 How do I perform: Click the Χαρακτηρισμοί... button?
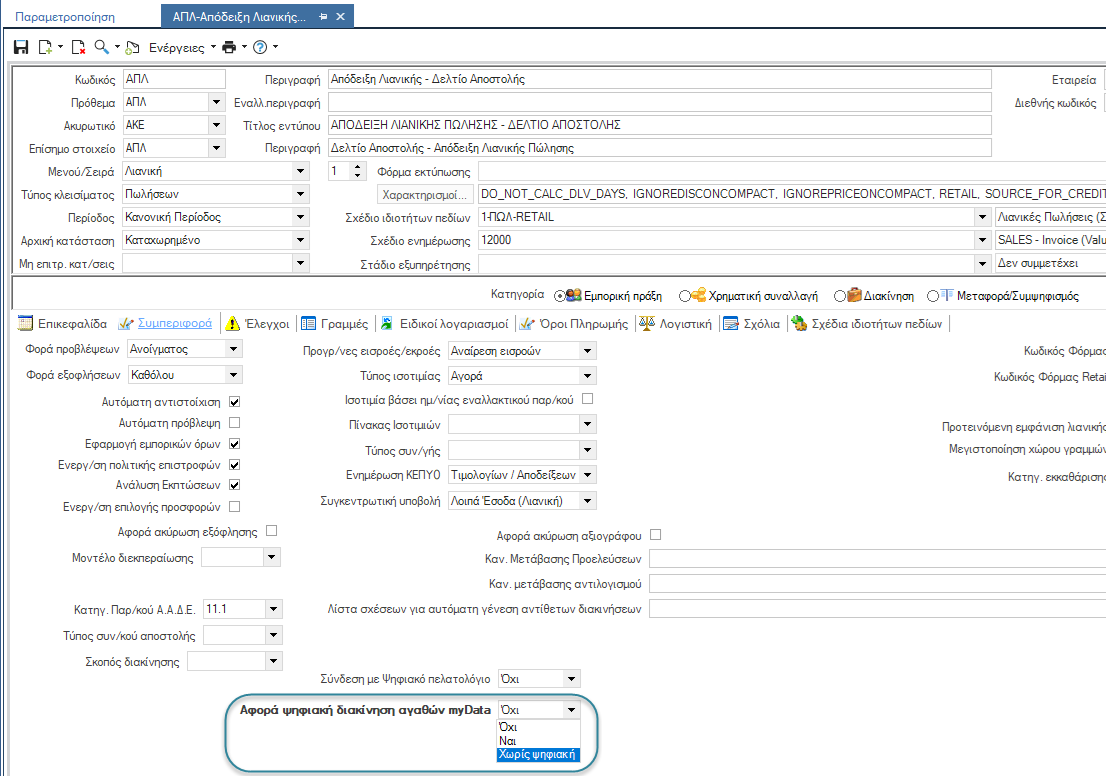coord(425,194)
